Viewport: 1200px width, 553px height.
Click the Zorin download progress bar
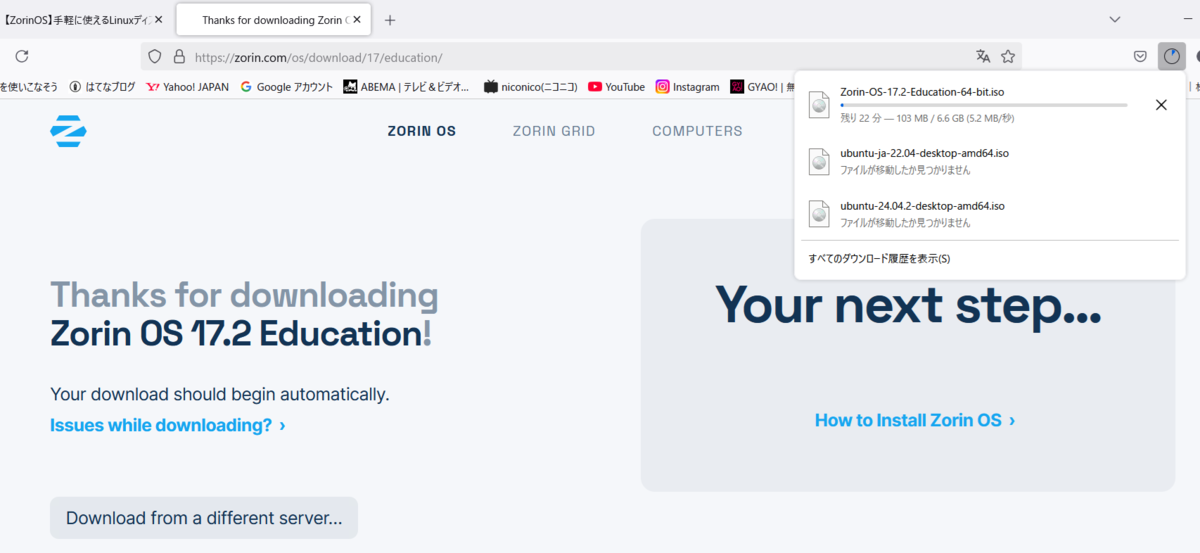pos(984,105)
